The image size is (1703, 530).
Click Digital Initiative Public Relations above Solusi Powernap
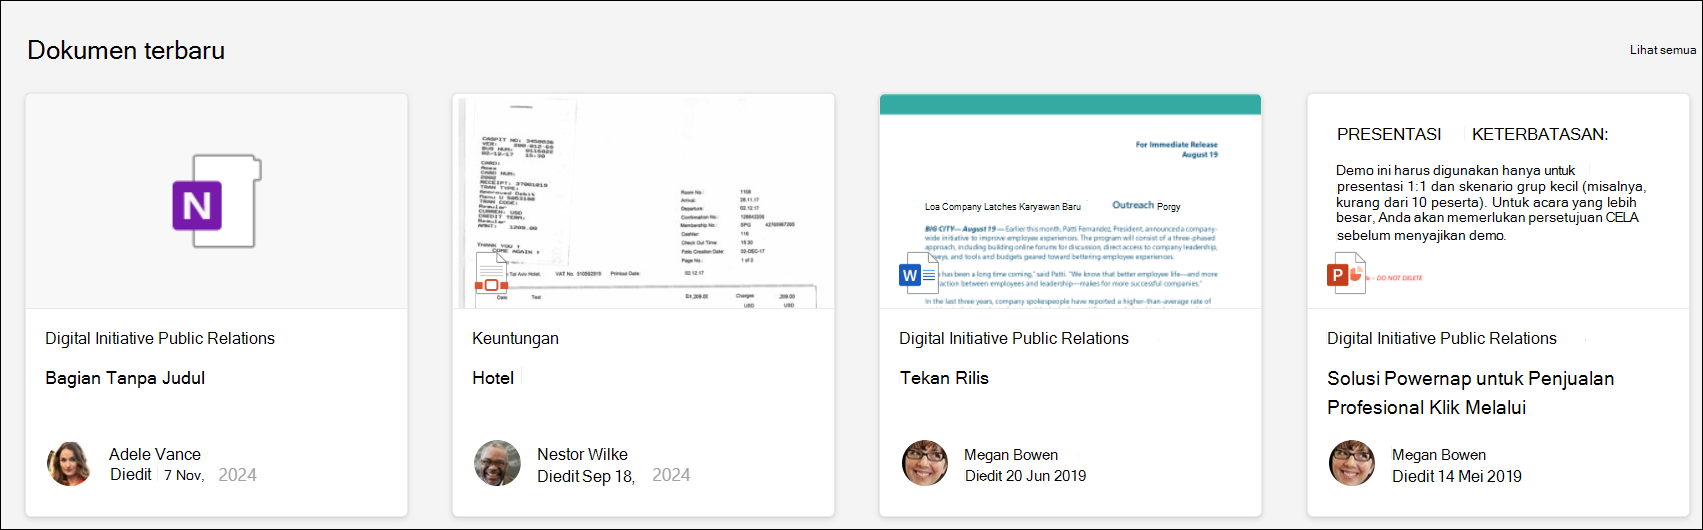pos(1442,338)
